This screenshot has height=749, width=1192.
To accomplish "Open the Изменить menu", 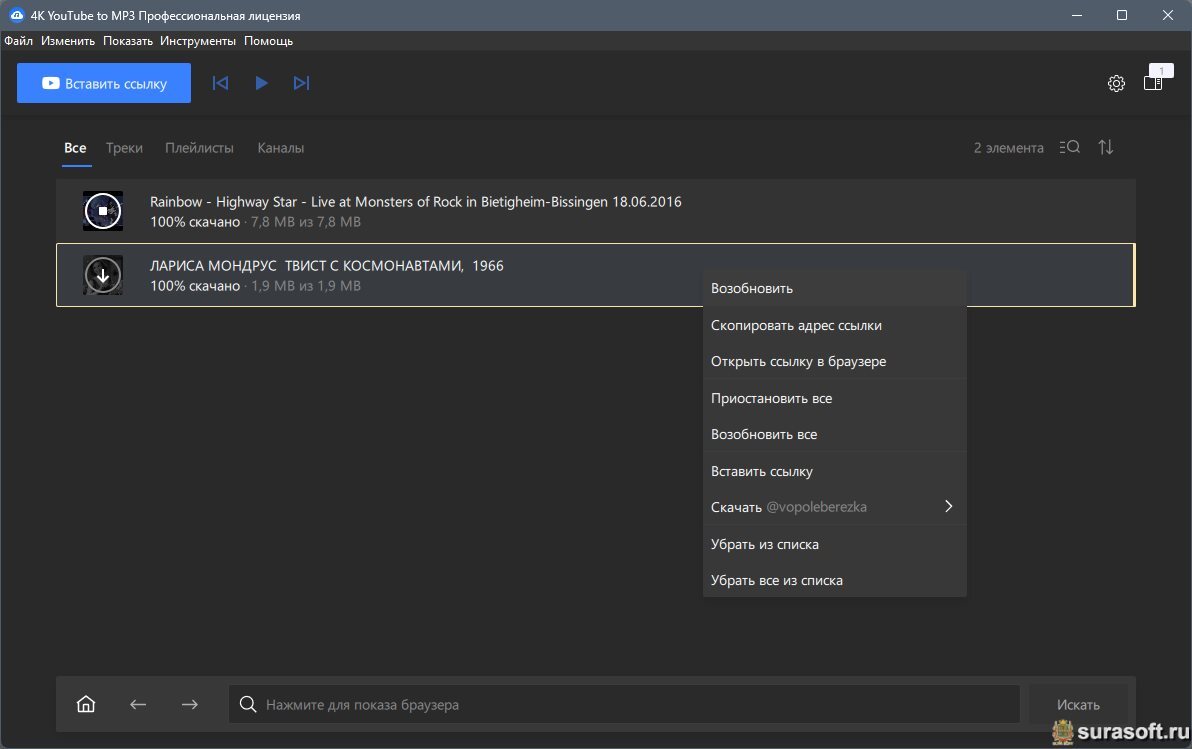I will coord(68,41).
